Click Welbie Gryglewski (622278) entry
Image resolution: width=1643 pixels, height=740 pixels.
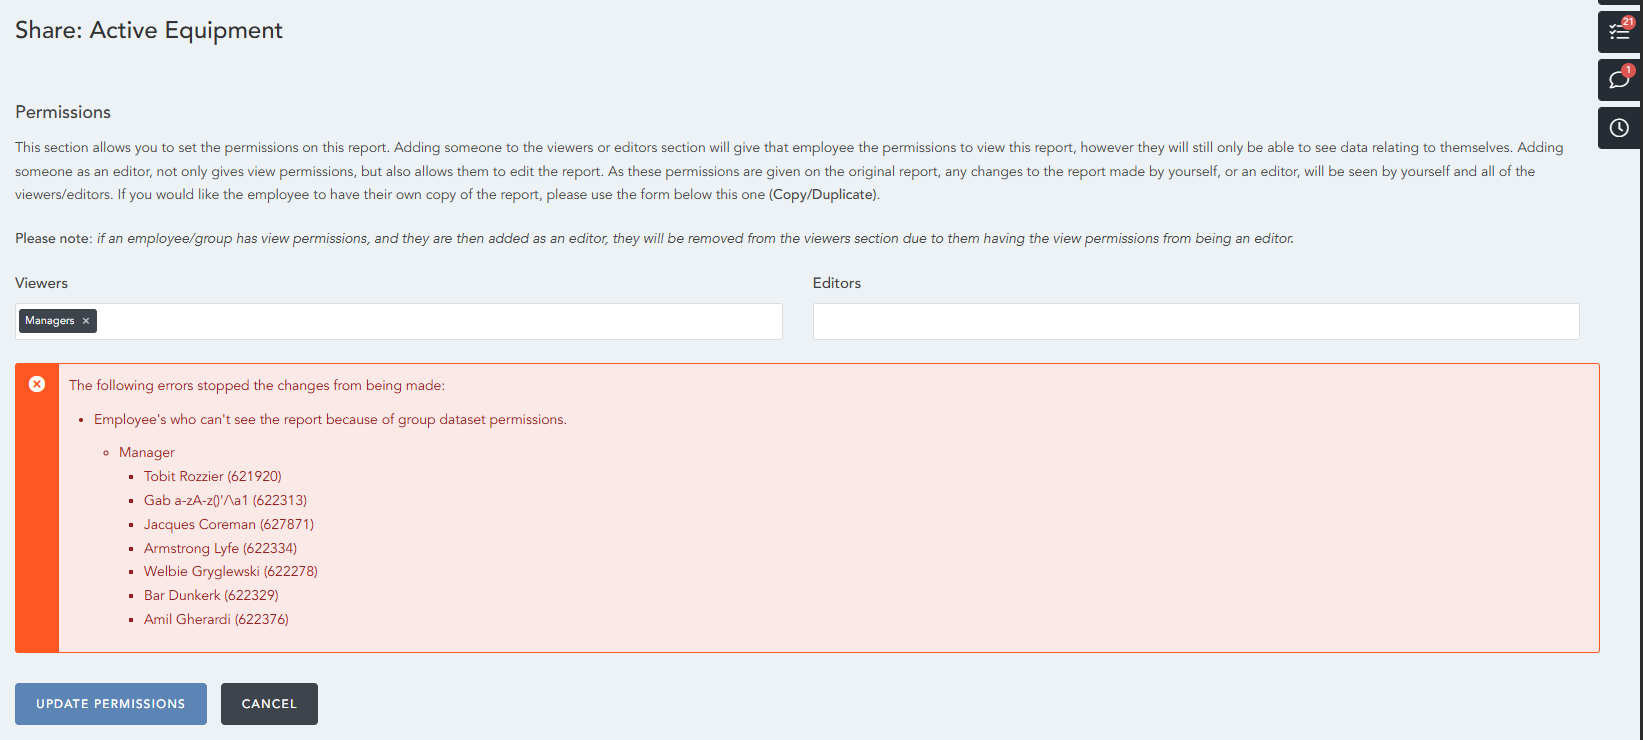point(230,572)
